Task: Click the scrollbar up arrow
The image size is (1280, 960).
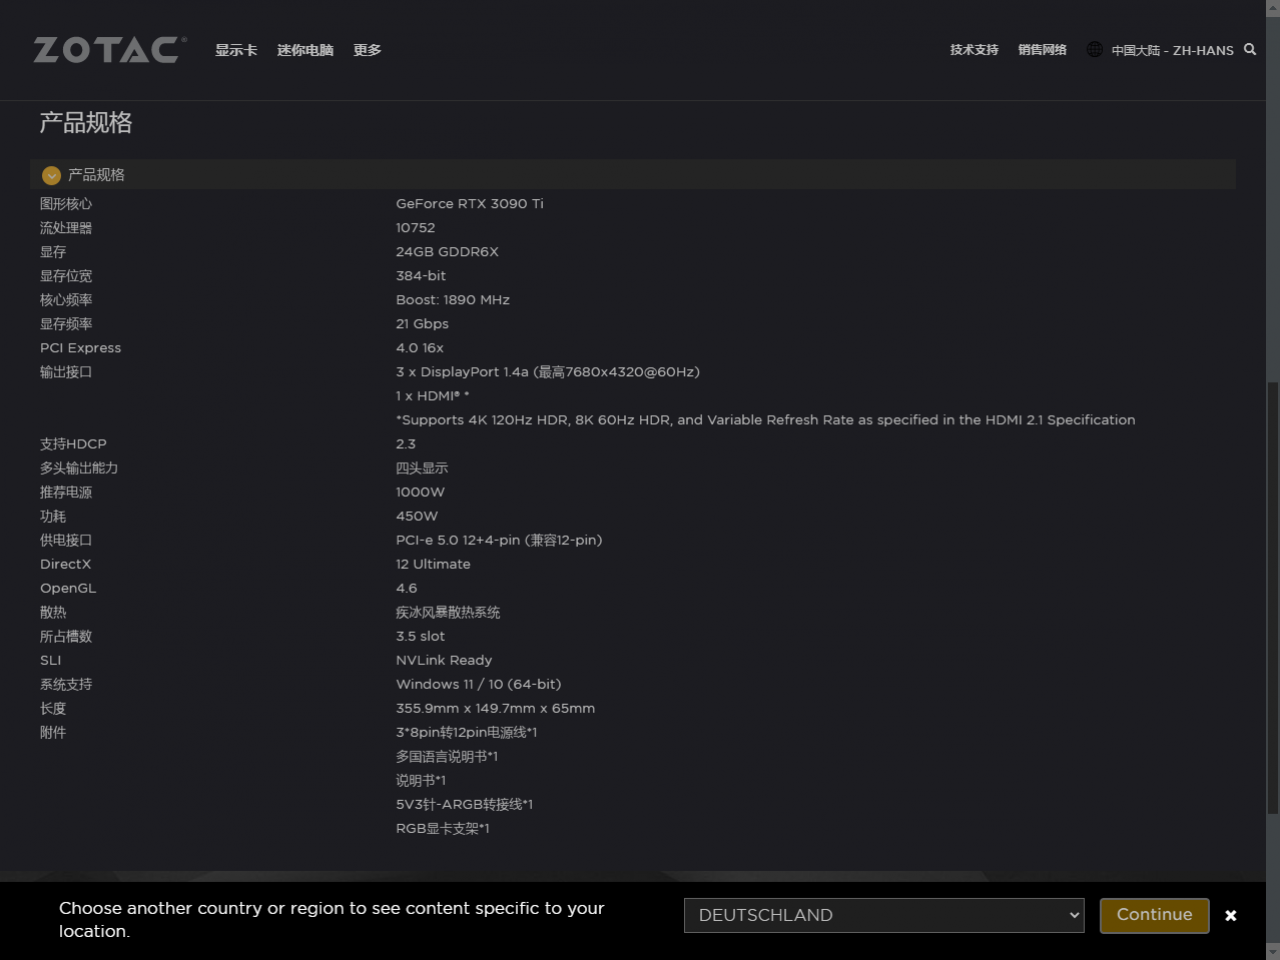Action: pos(1273,8)
